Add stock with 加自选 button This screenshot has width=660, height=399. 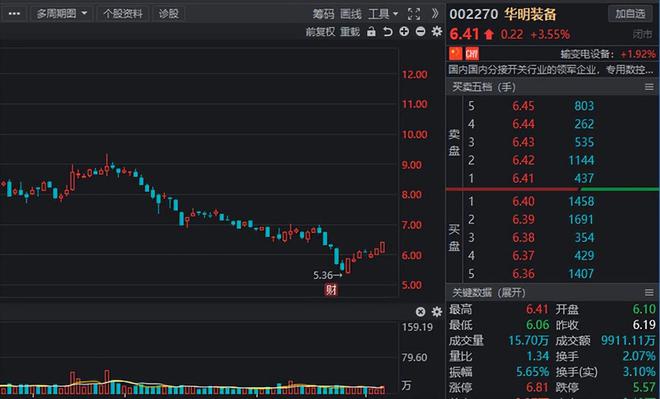pos(630,14)
